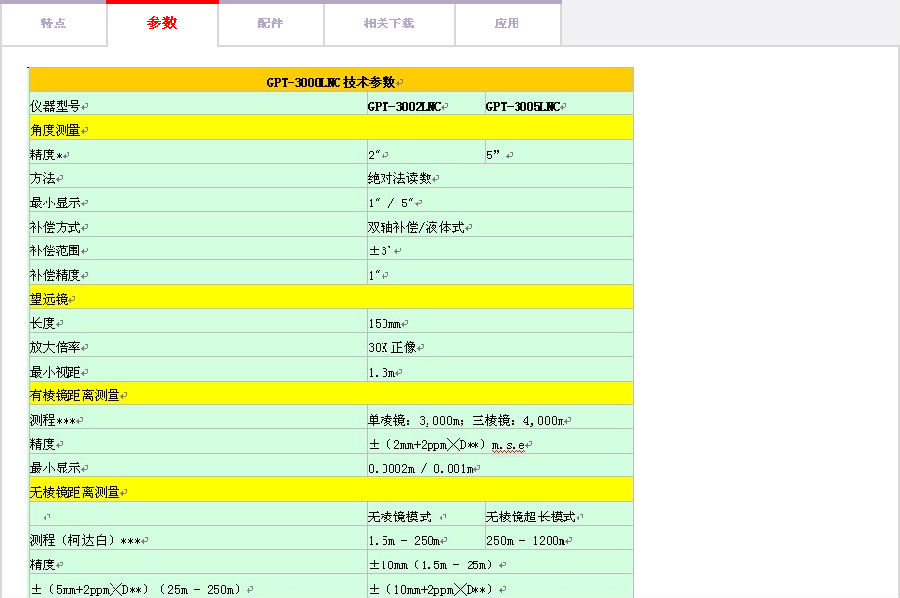Screen dimensions: 900x598
Task: Open the 特点 tab
Action: (x=54, y=23)
